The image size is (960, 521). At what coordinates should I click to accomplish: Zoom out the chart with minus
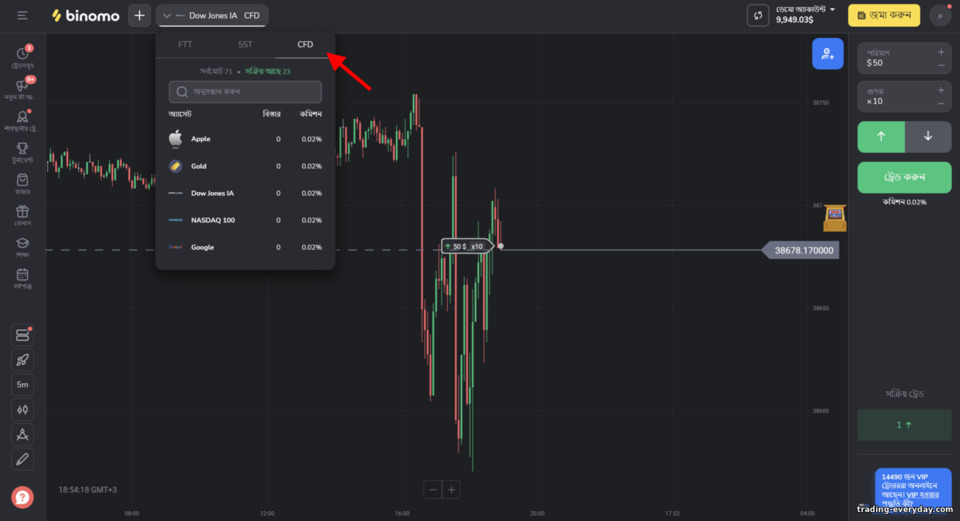(x=433, y=490)
